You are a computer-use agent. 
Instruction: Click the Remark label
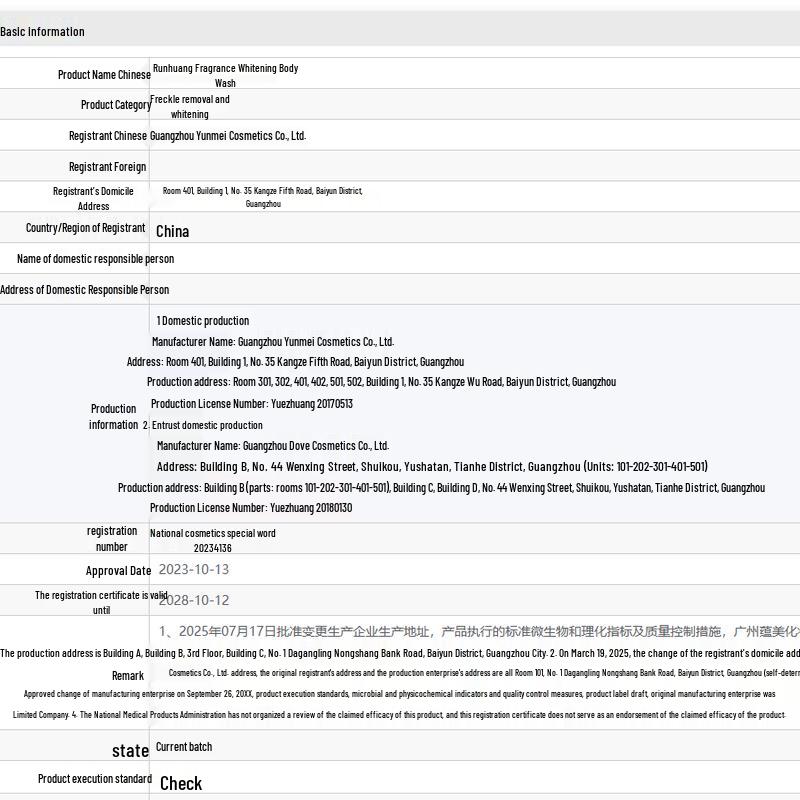coord(128,676)
